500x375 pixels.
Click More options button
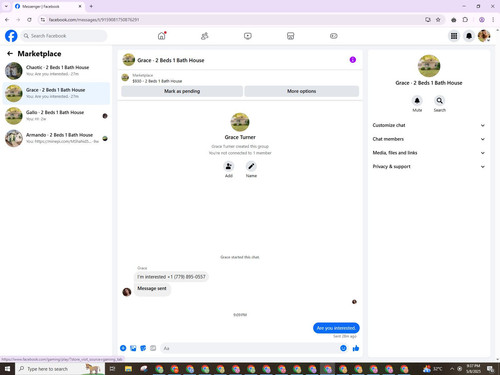(x=302, y=91)
